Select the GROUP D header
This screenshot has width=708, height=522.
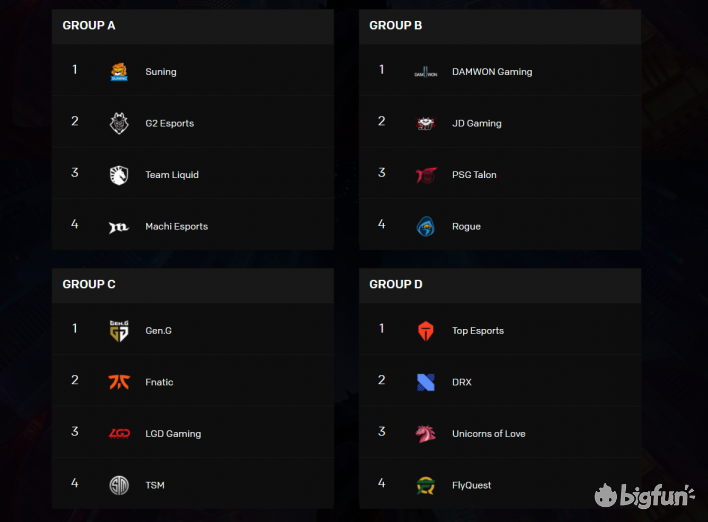coord(396,284)
